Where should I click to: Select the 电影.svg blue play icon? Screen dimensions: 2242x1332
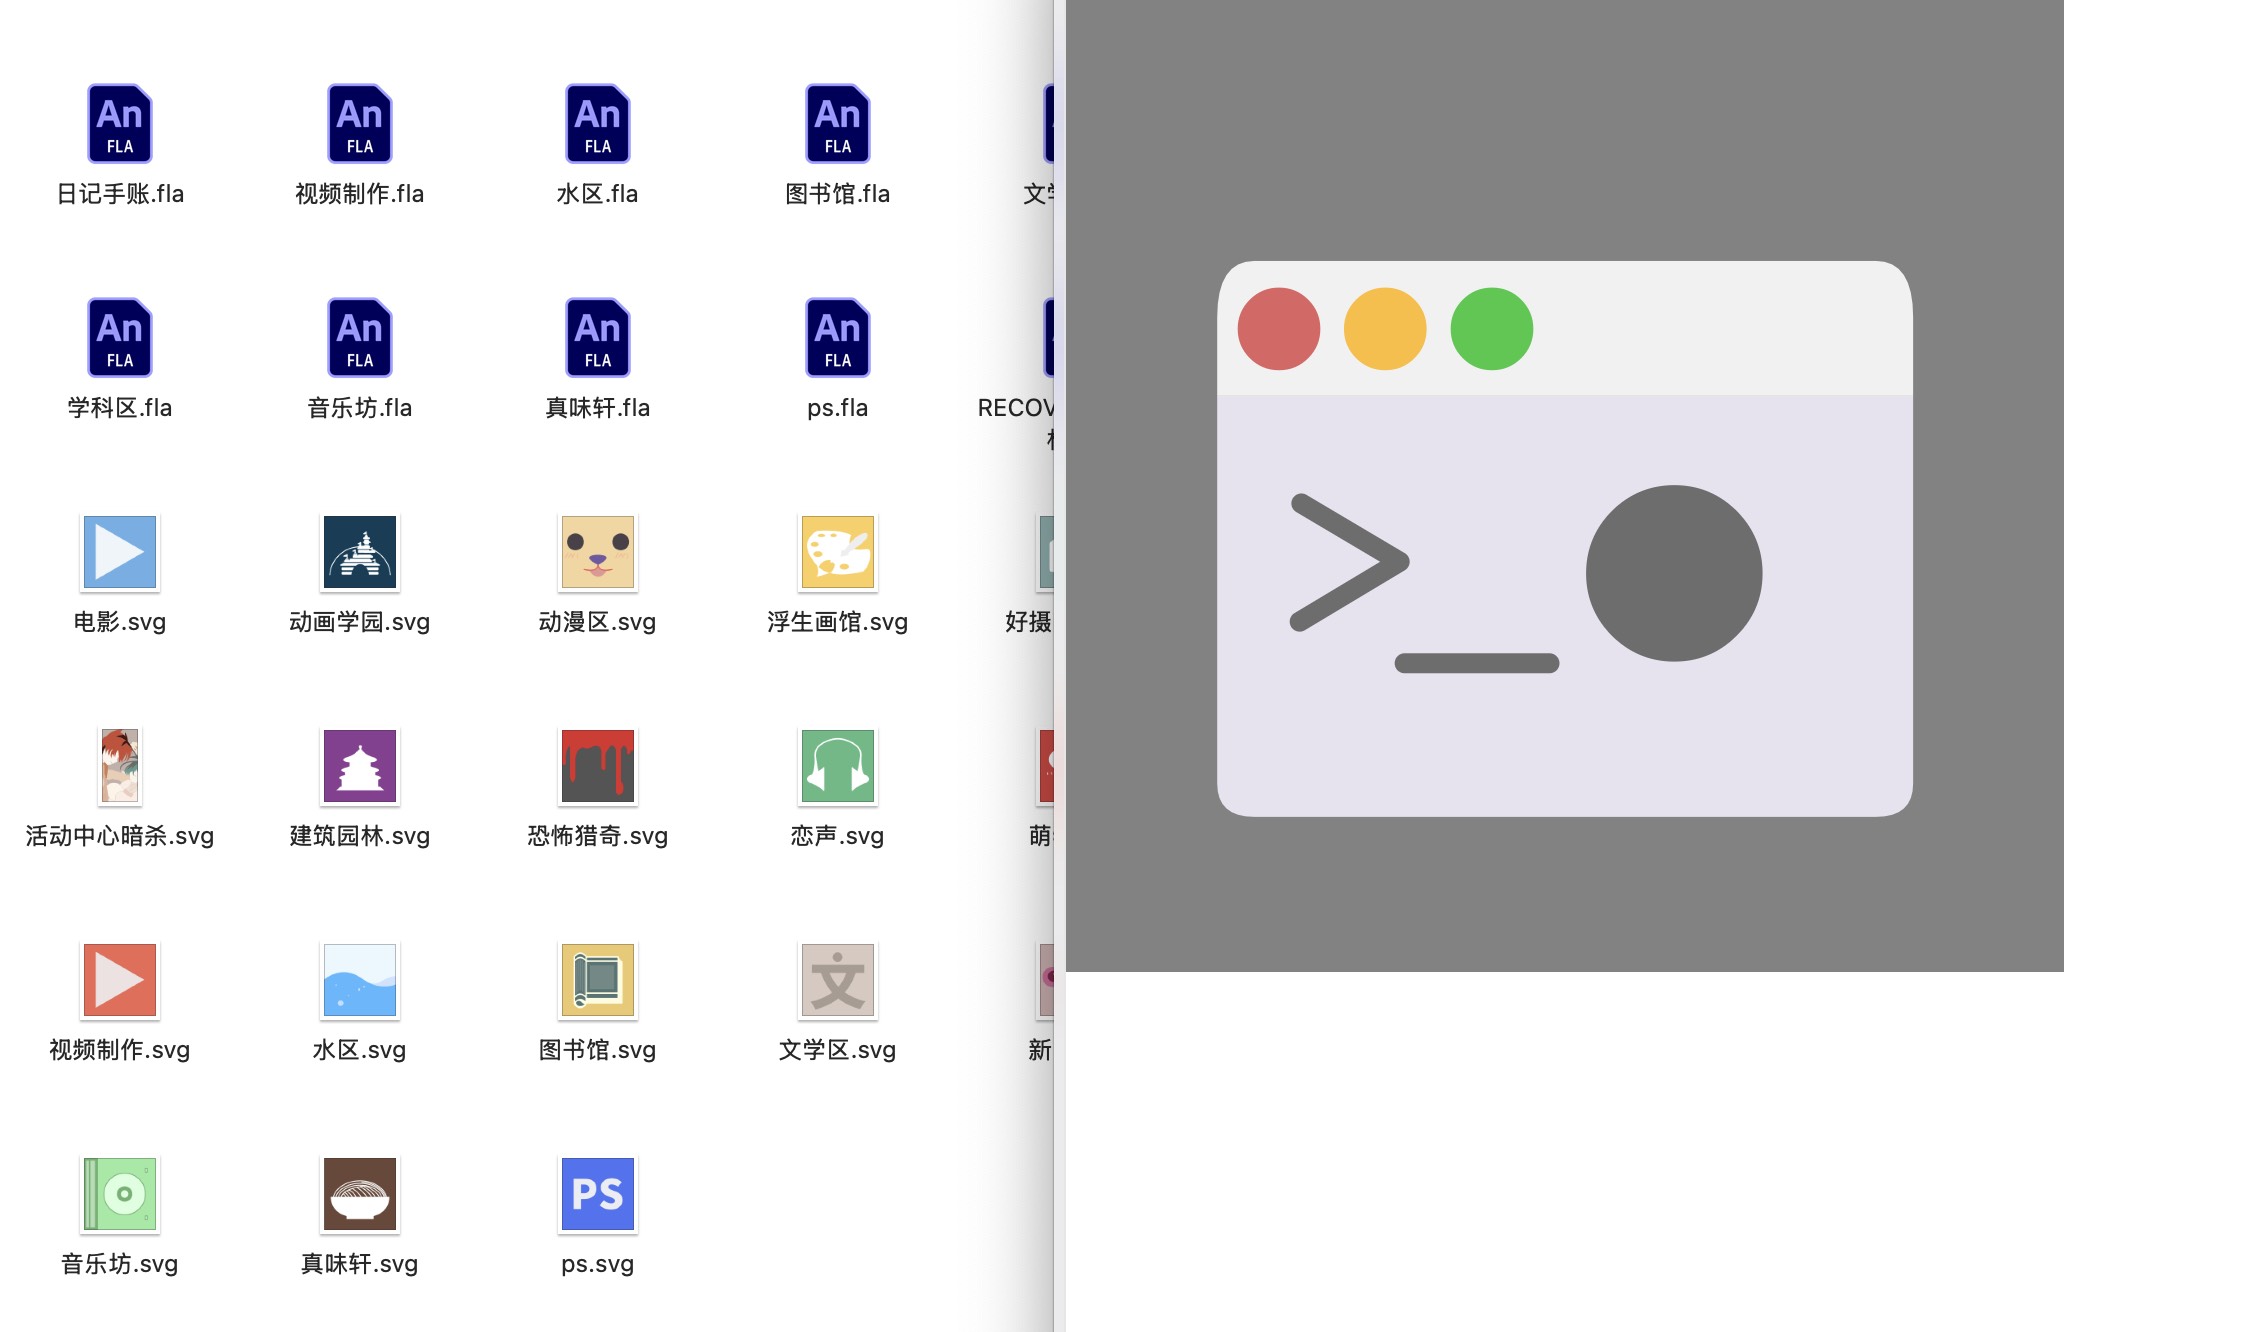120,552
